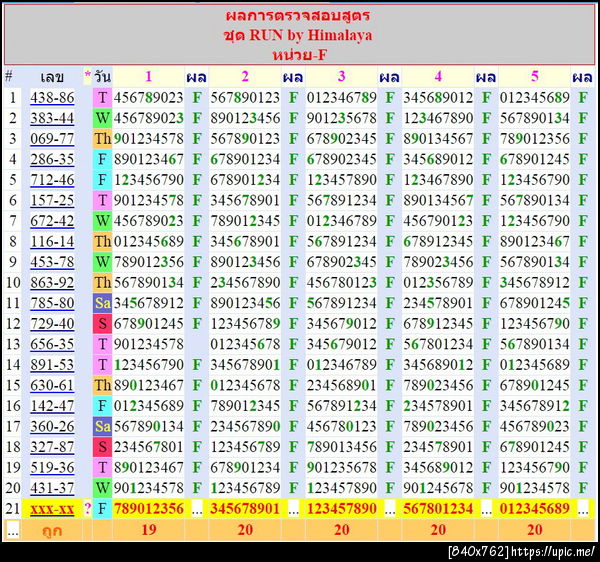Open the 863-92 number link
The image size is (600, 562).
[52, 283]
